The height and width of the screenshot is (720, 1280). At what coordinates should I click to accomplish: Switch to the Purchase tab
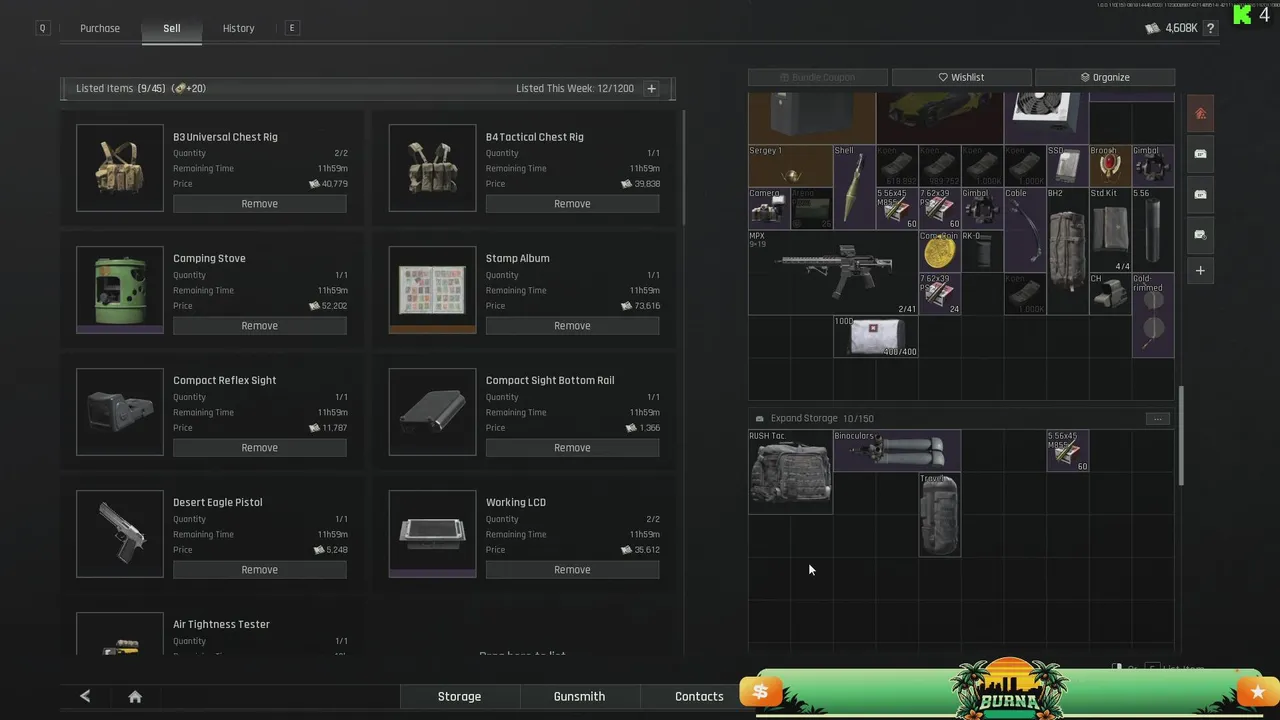[100, 28]
